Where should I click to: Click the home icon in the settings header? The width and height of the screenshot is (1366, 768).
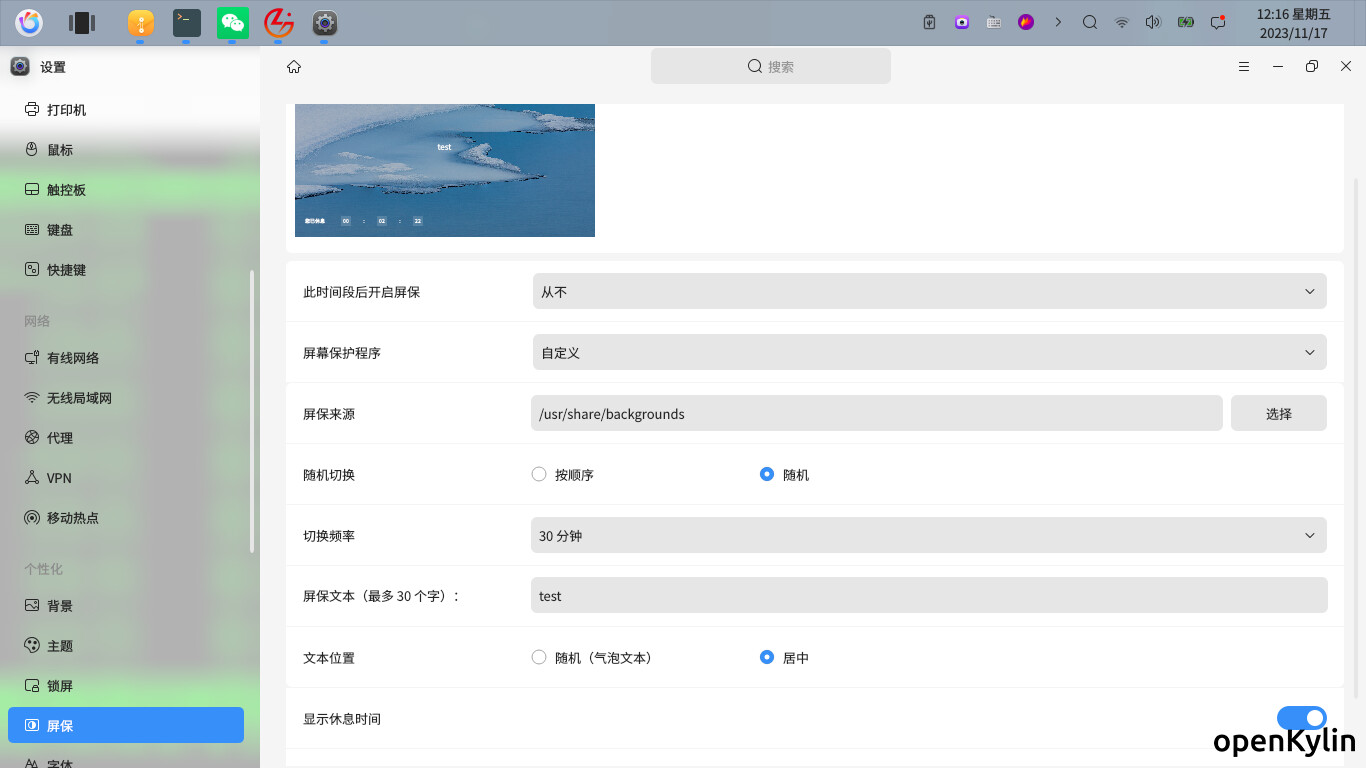coord(294,67)
